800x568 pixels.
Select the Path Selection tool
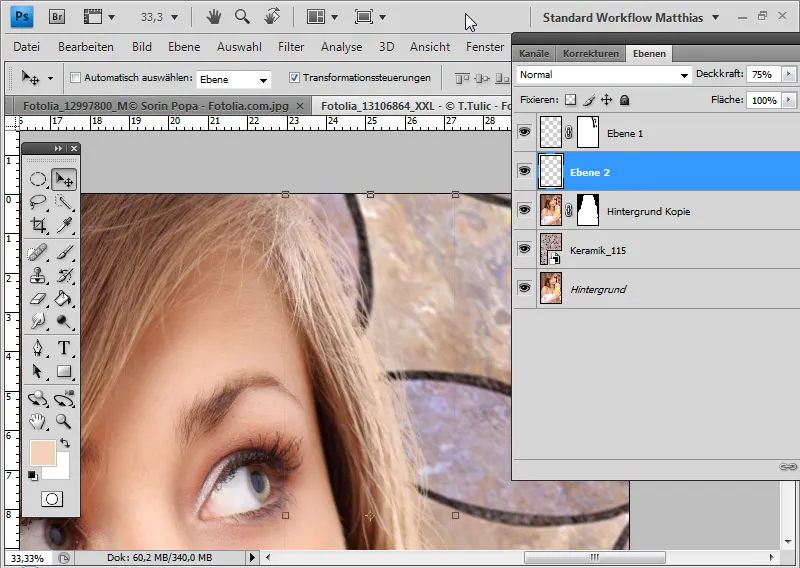[x=38, y=371]
